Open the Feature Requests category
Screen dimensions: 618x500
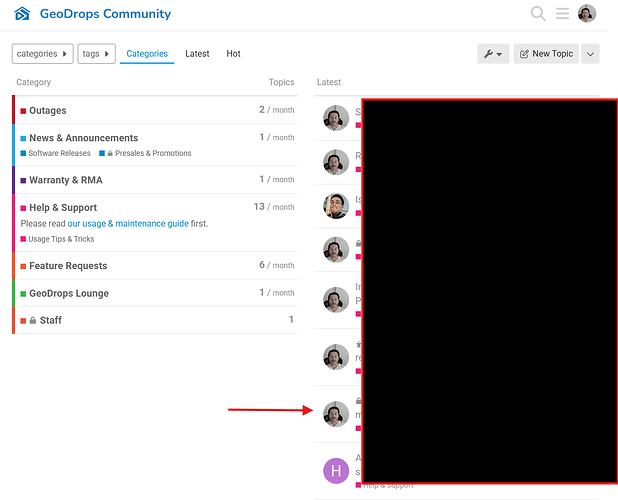tap(68, 266)
